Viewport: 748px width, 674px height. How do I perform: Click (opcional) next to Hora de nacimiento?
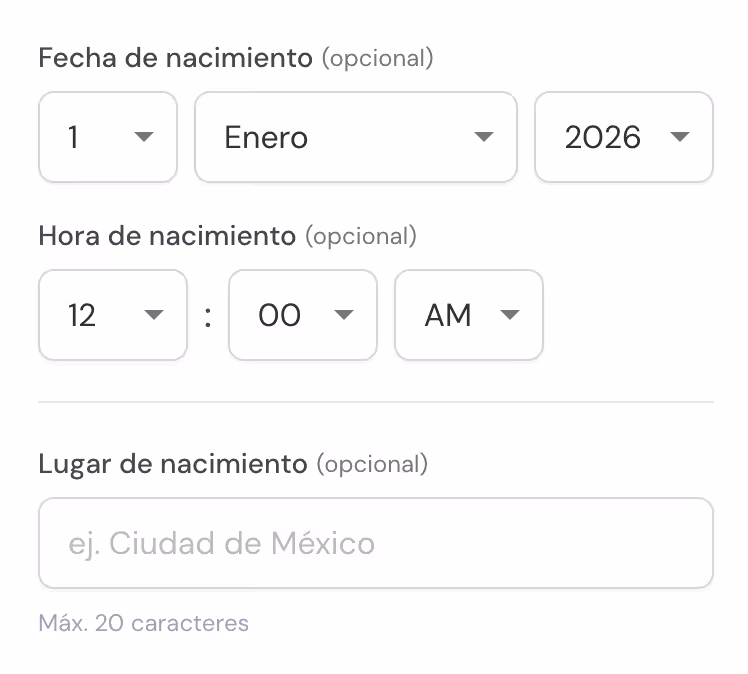360,236
